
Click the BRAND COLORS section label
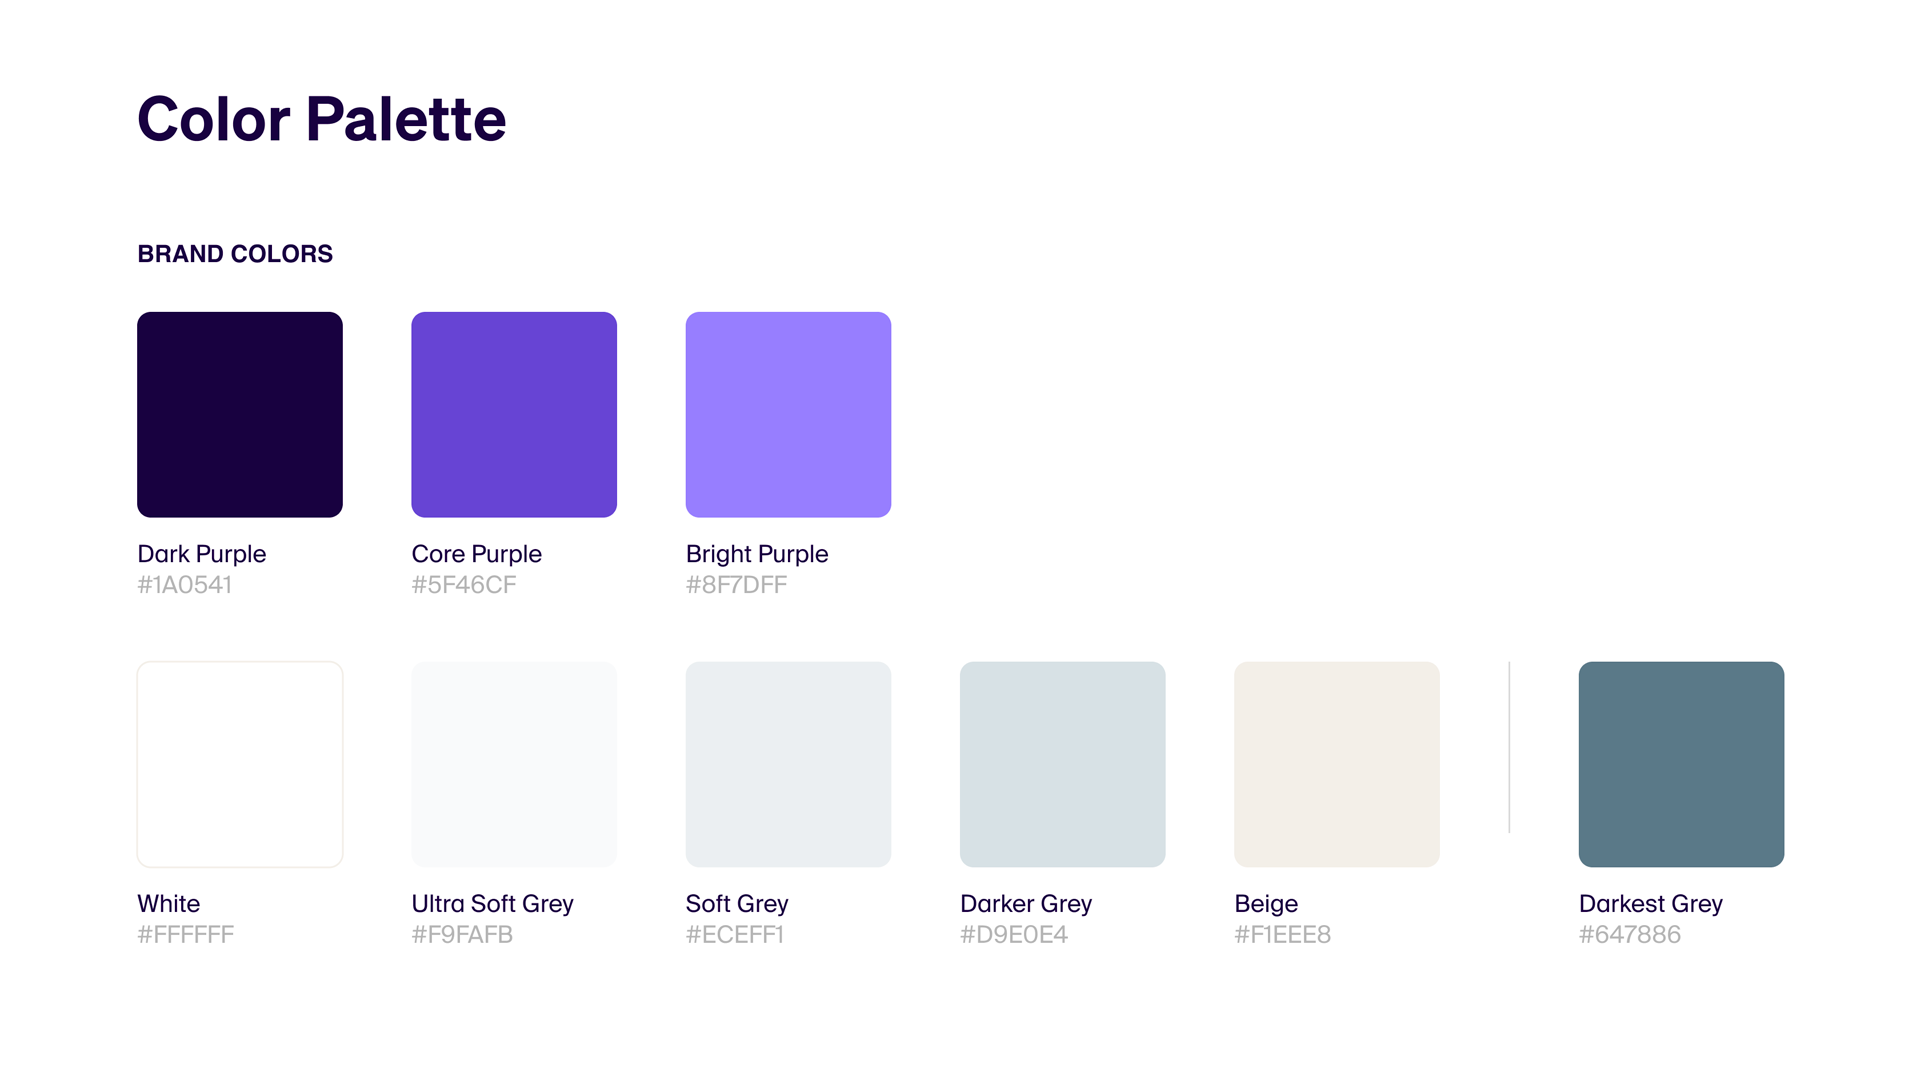coord(235,254)
